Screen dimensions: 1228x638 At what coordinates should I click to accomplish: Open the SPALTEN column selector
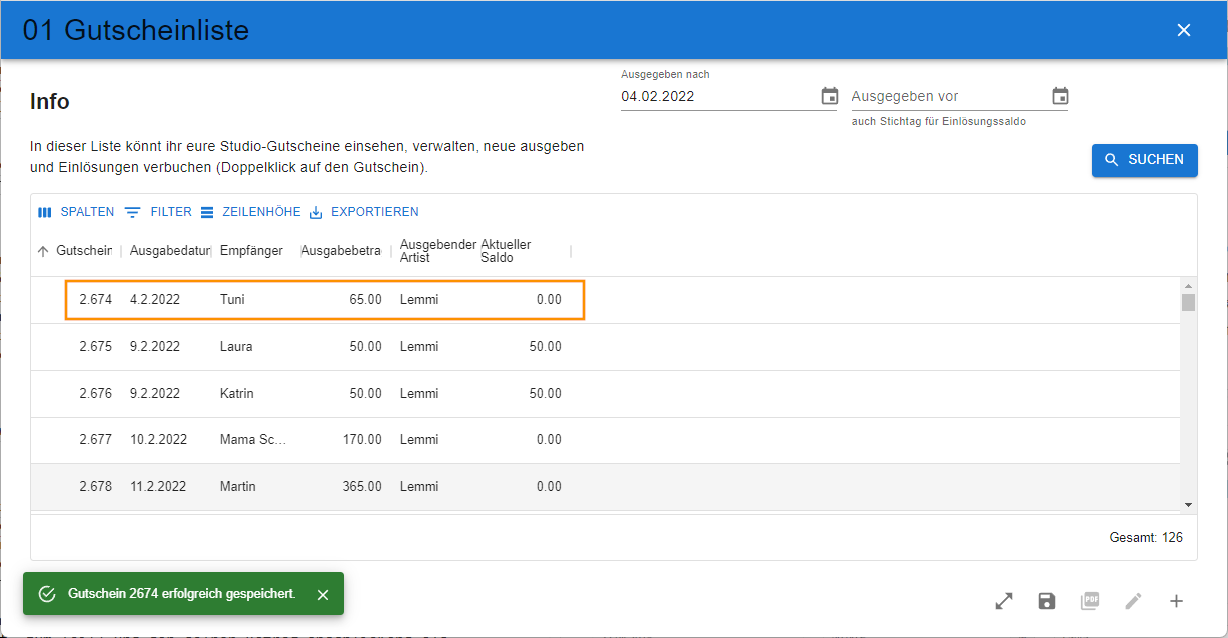76,212
